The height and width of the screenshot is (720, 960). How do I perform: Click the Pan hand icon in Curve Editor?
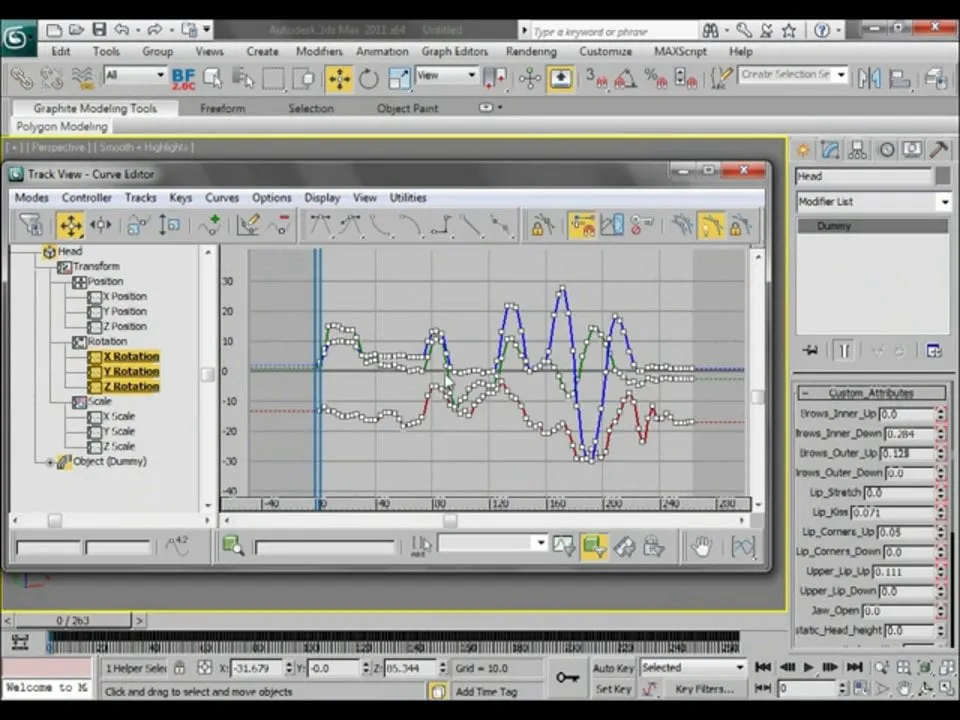click(701, 546)
